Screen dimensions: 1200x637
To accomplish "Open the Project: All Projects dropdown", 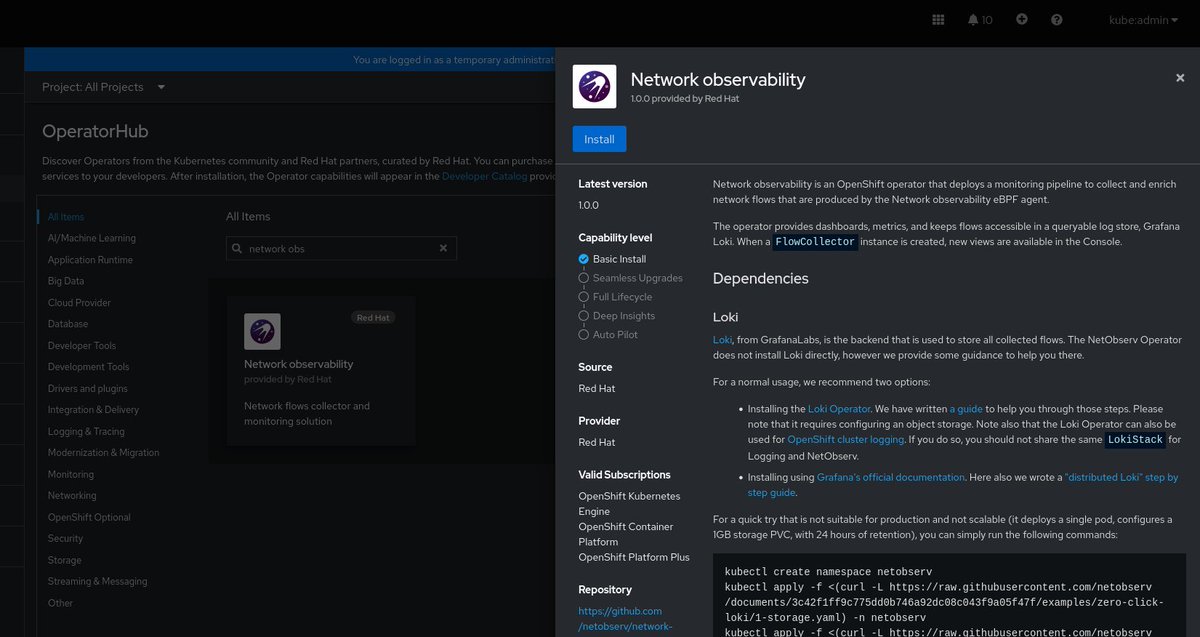I will 104,87.
